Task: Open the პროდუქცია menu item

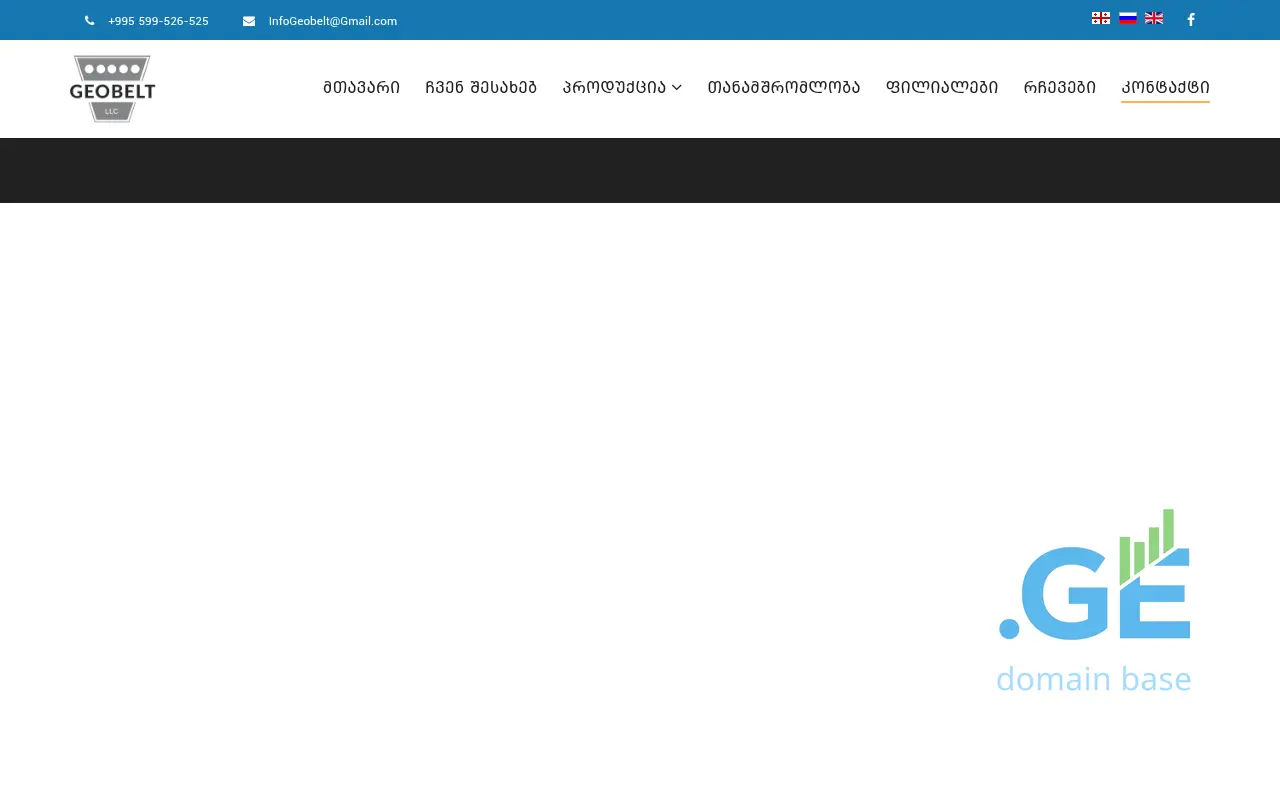Action: pos(614,88)
